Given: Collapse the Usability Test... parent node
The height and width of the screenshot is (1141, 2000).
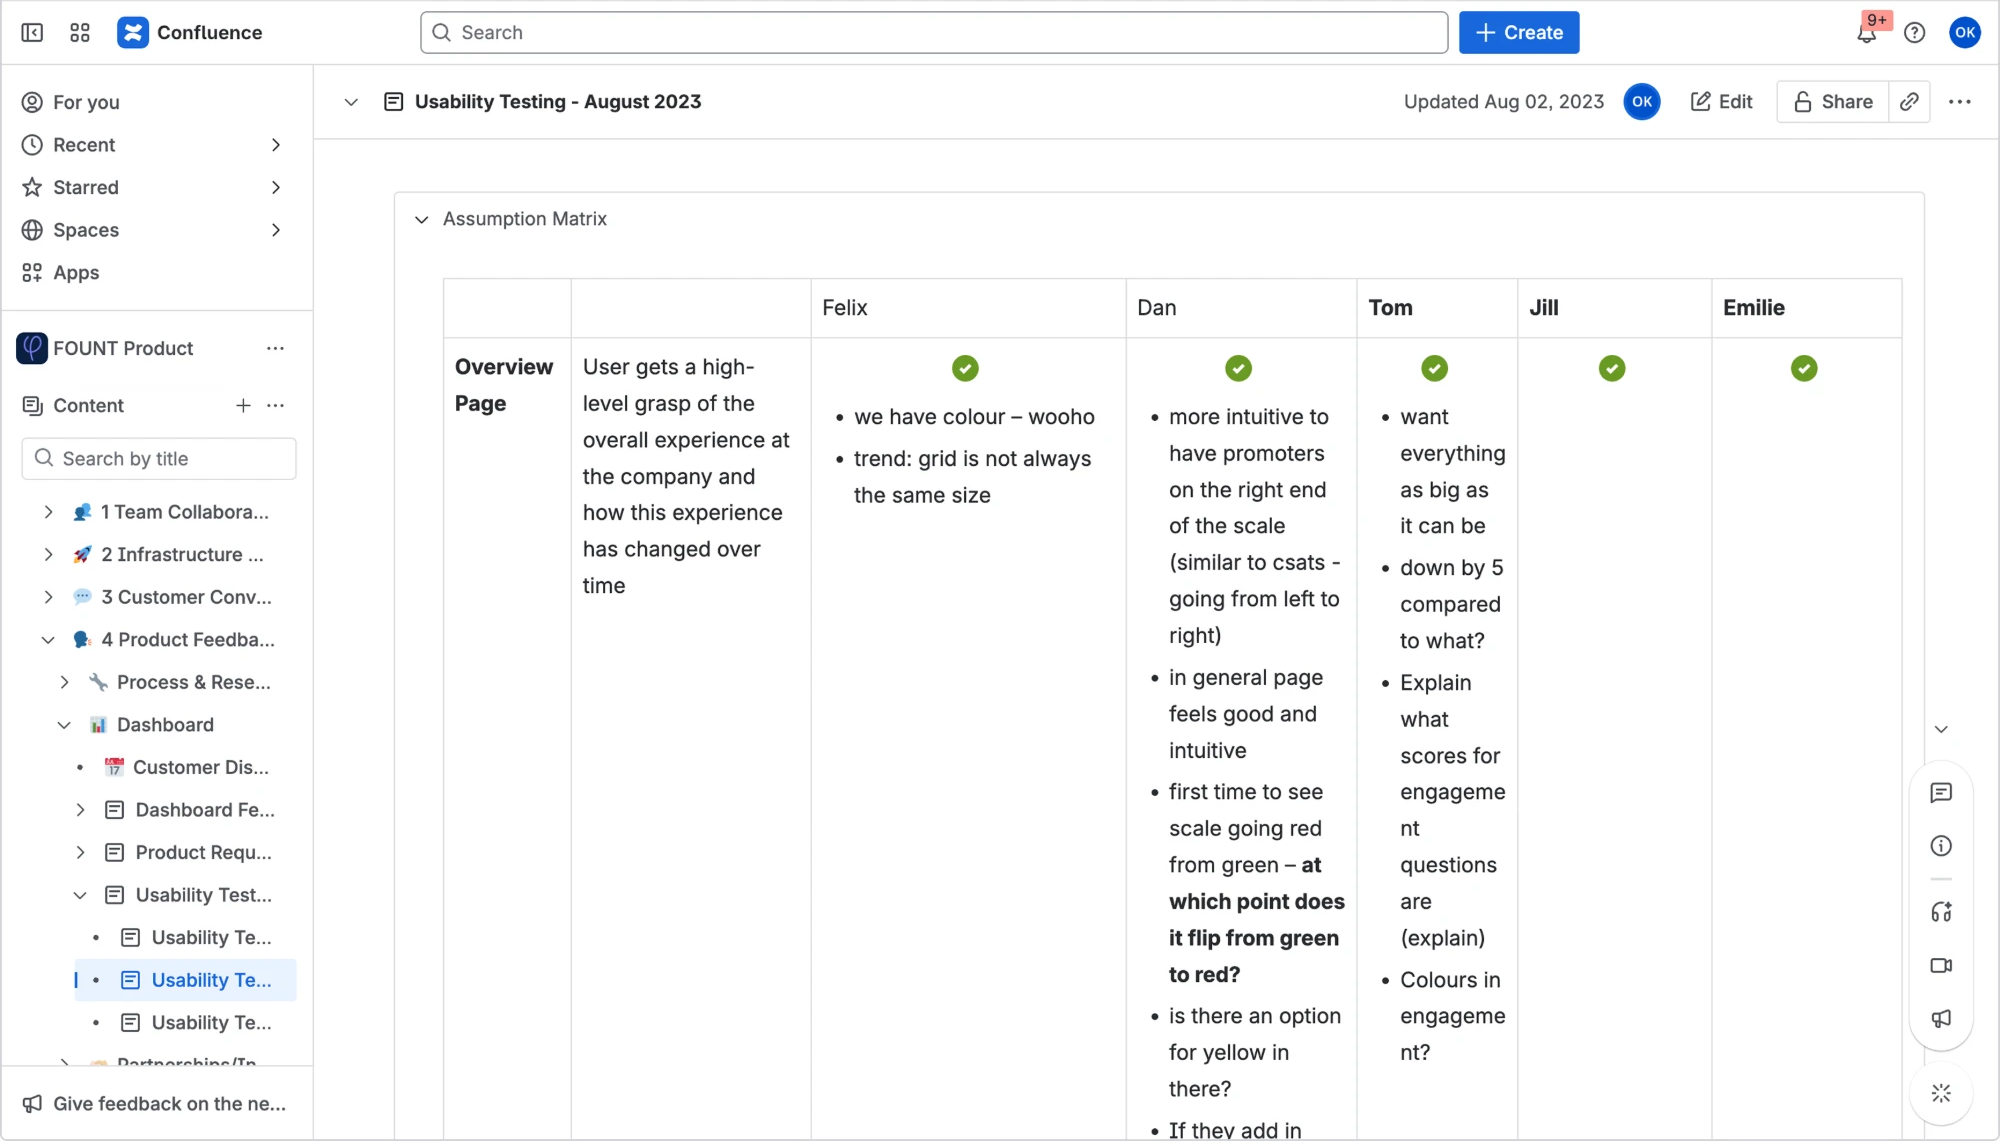Looking at the screenshot, I should click(80, 895).
